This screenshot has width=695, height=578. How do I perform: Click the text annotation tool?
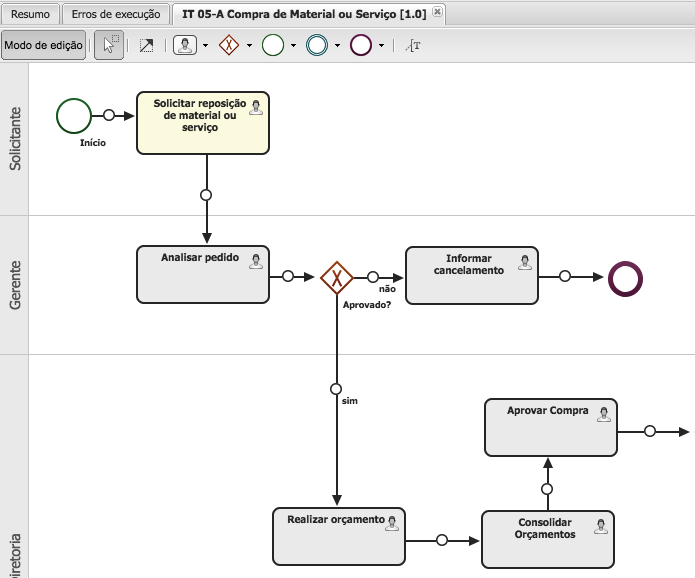point(412,46)
